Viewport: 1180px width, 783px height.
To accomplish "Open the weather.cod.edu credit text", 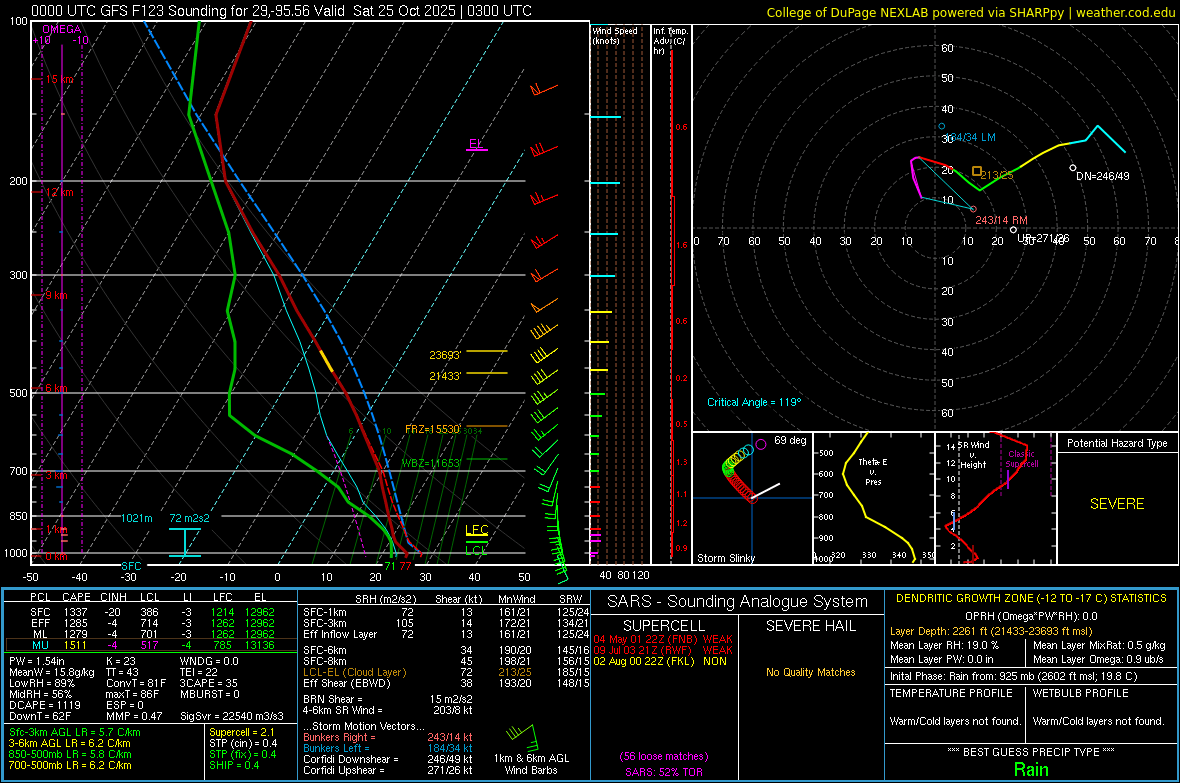I will (1126, 13).
